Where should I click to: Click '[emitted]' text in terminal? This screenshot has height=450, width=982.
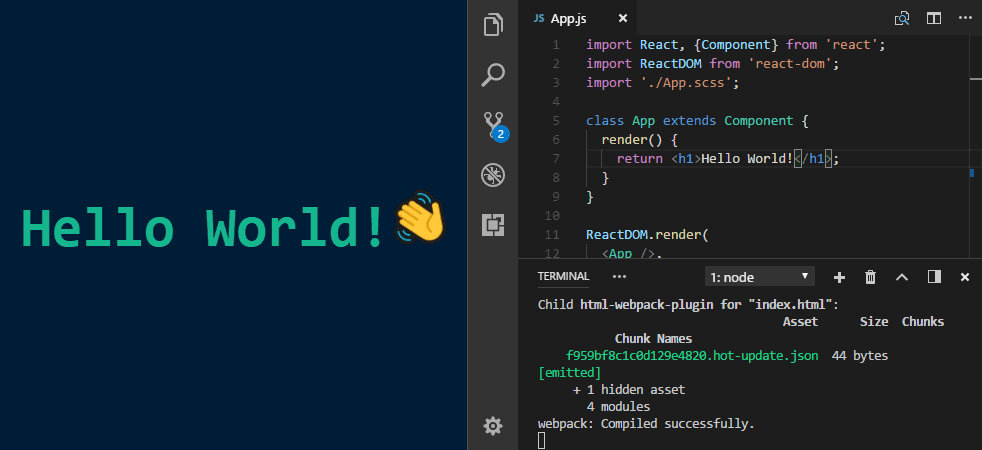click(x=569, y=373)
